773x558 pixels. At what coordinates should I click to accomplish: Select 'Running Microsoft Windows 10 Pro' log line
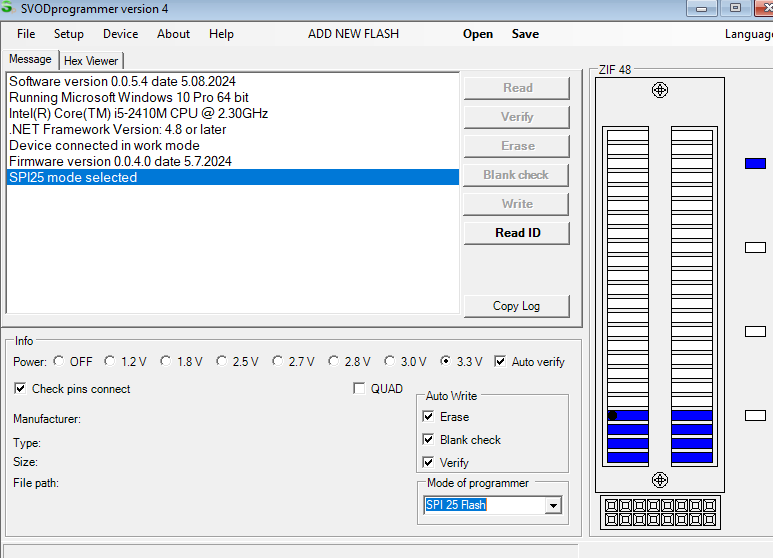click(233, 97)
